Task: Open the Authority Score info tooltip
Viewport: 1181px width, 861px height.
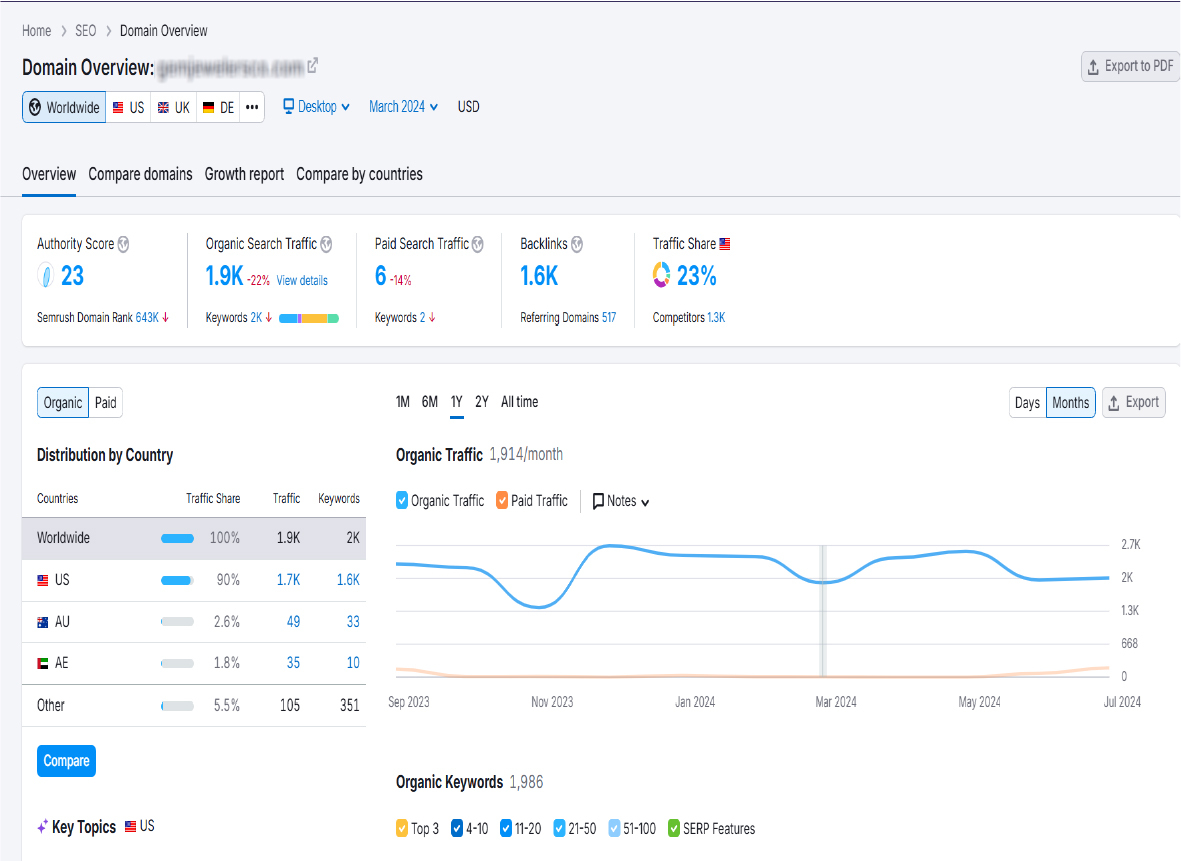Action: [125, 243]
